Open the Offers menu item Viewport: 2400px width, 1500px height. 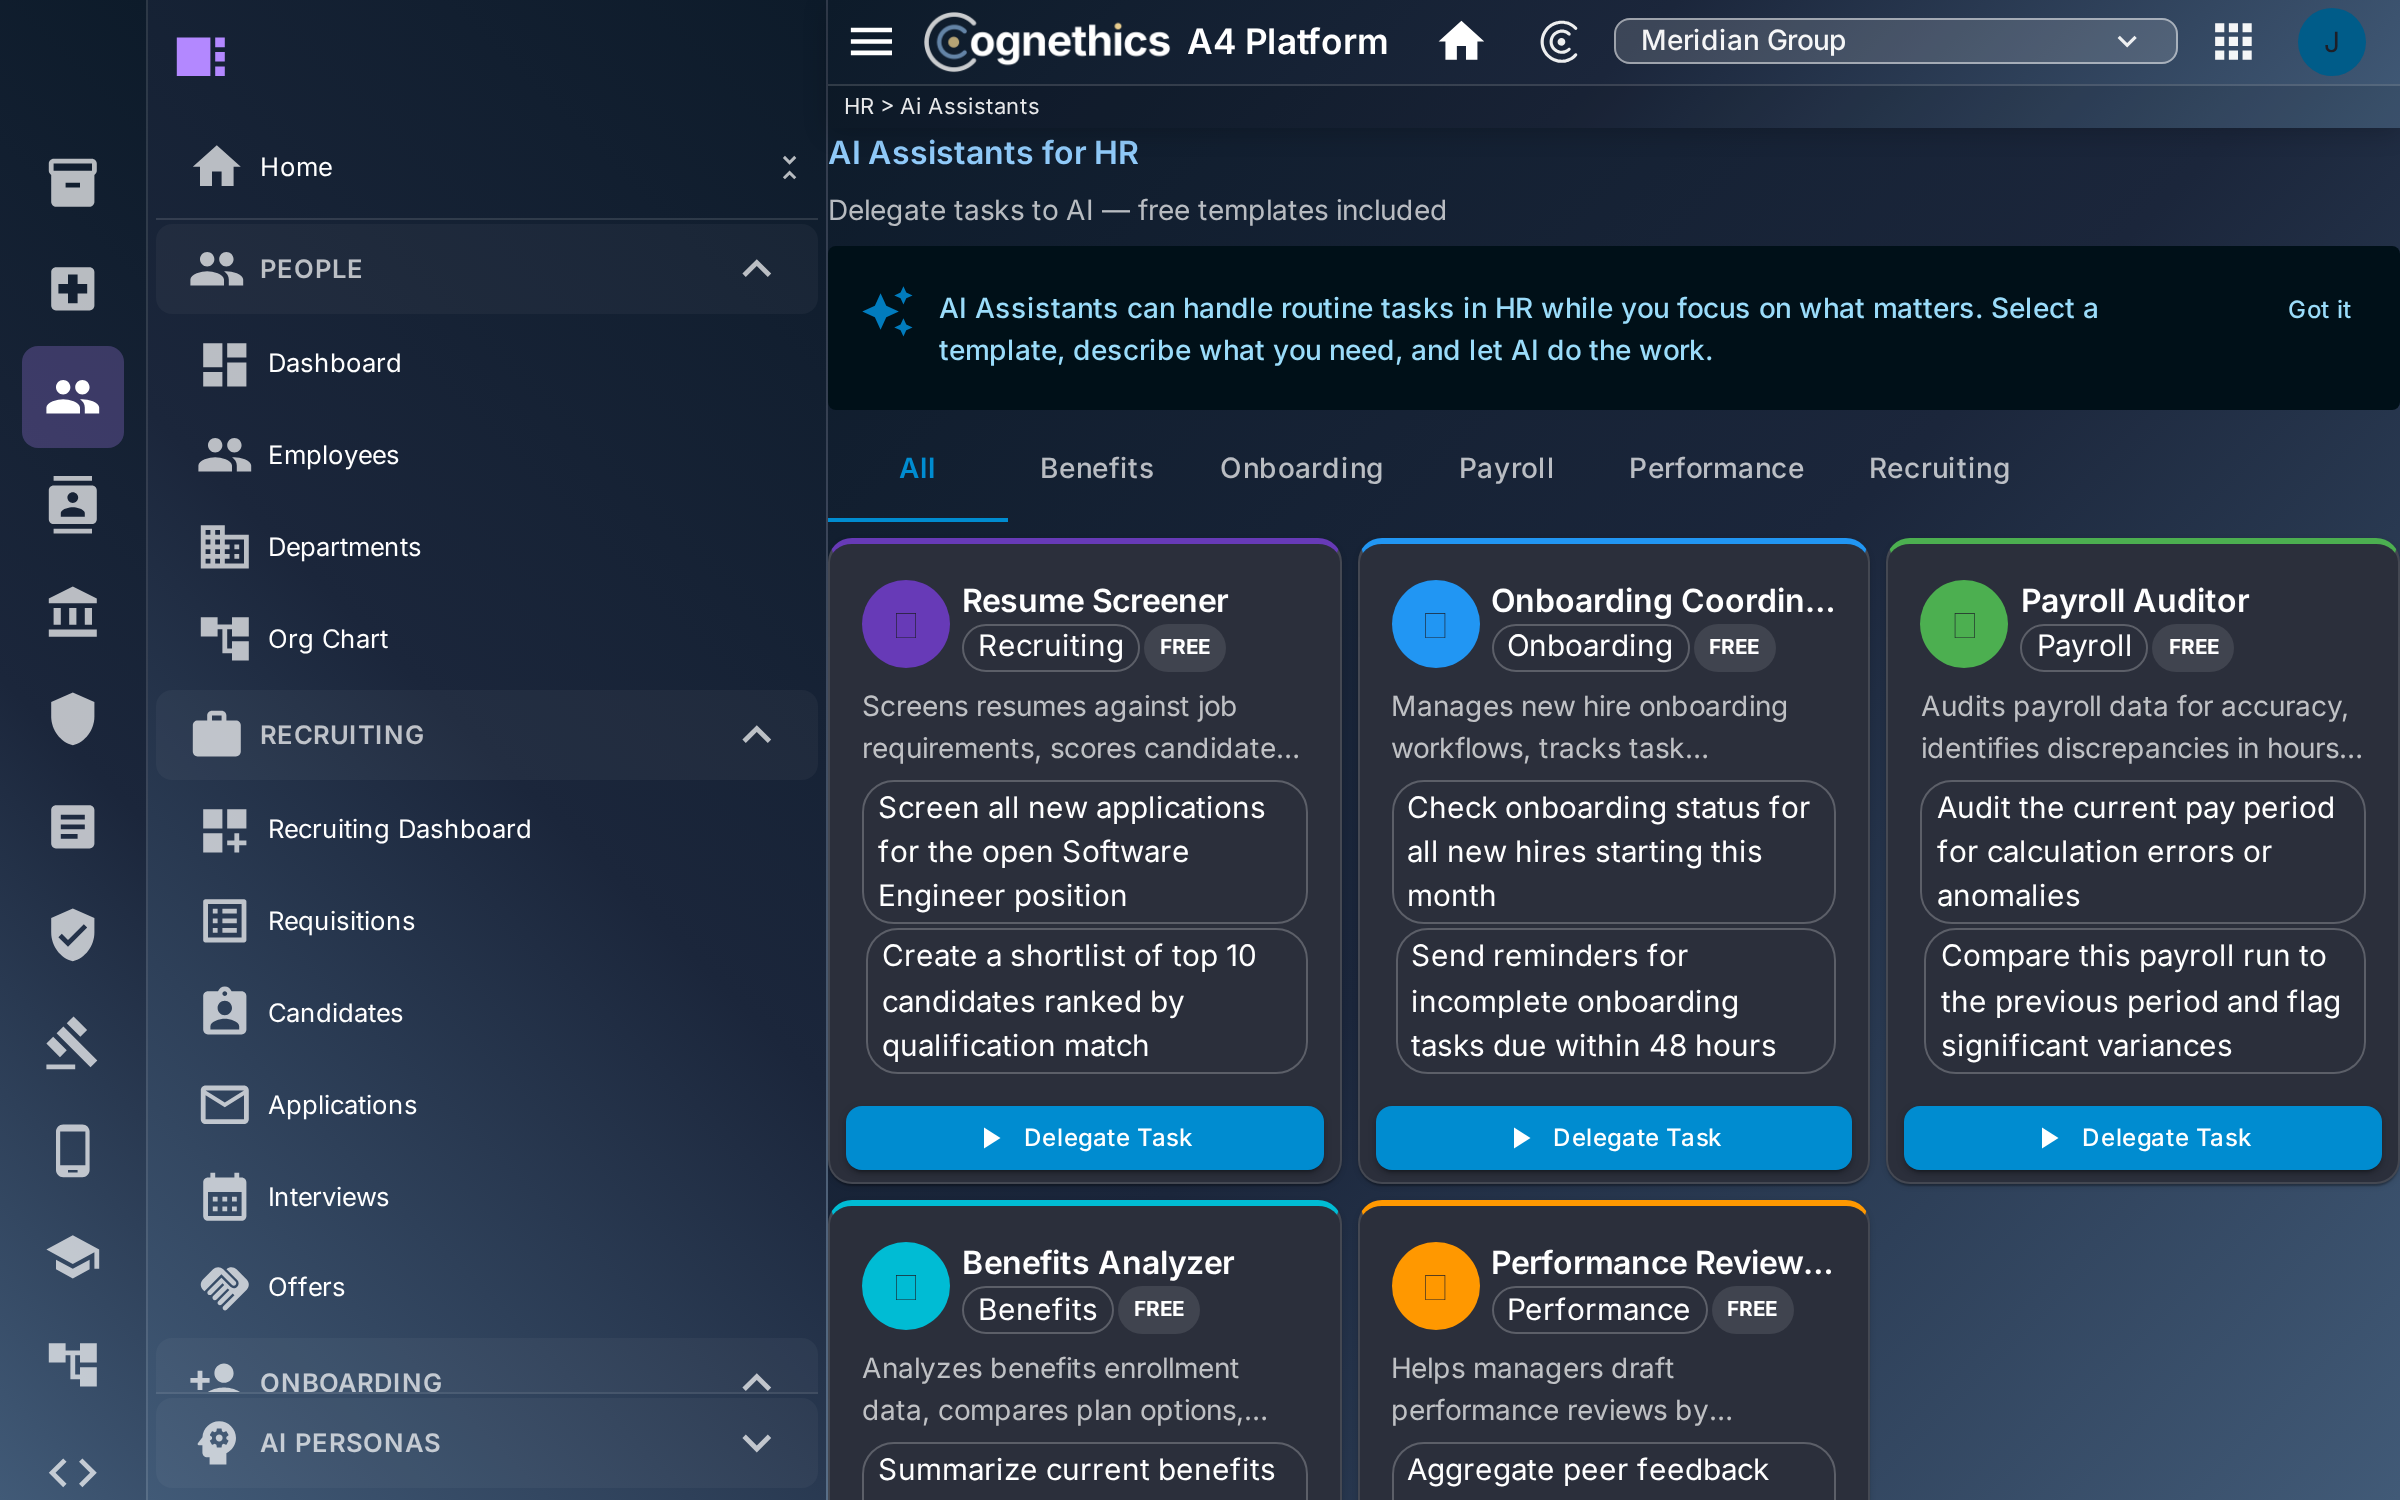[x=487, y=1287]
